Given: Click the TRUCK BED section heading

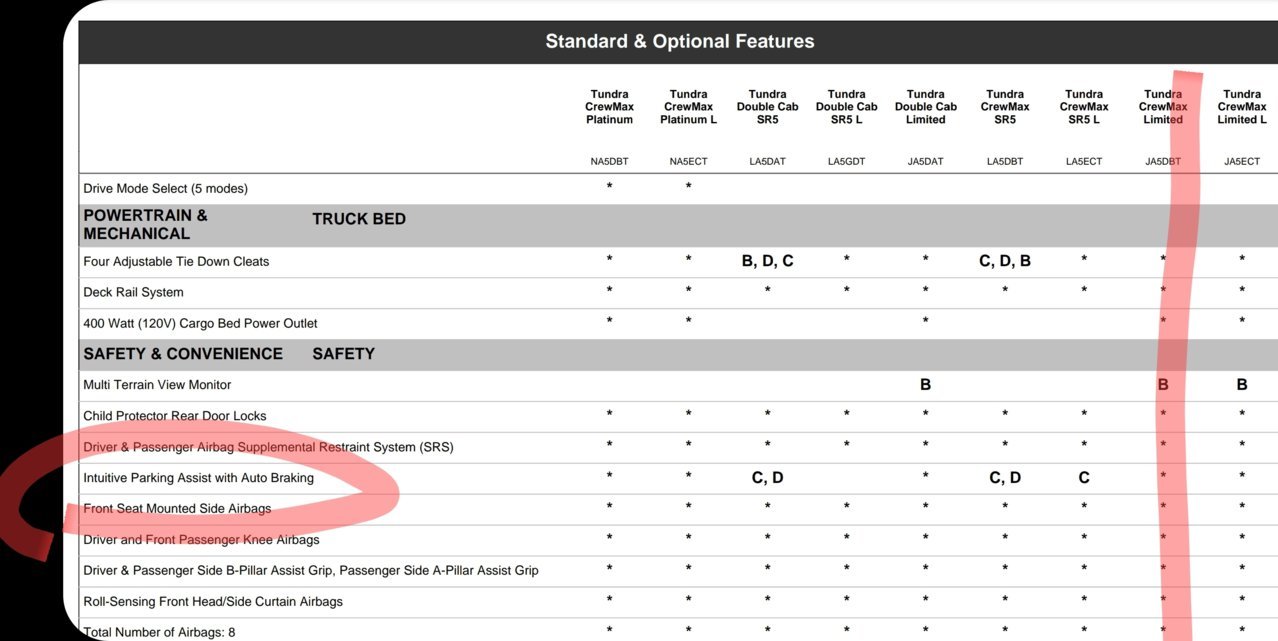Looking at the screenshot, I should tap(359, 219).
